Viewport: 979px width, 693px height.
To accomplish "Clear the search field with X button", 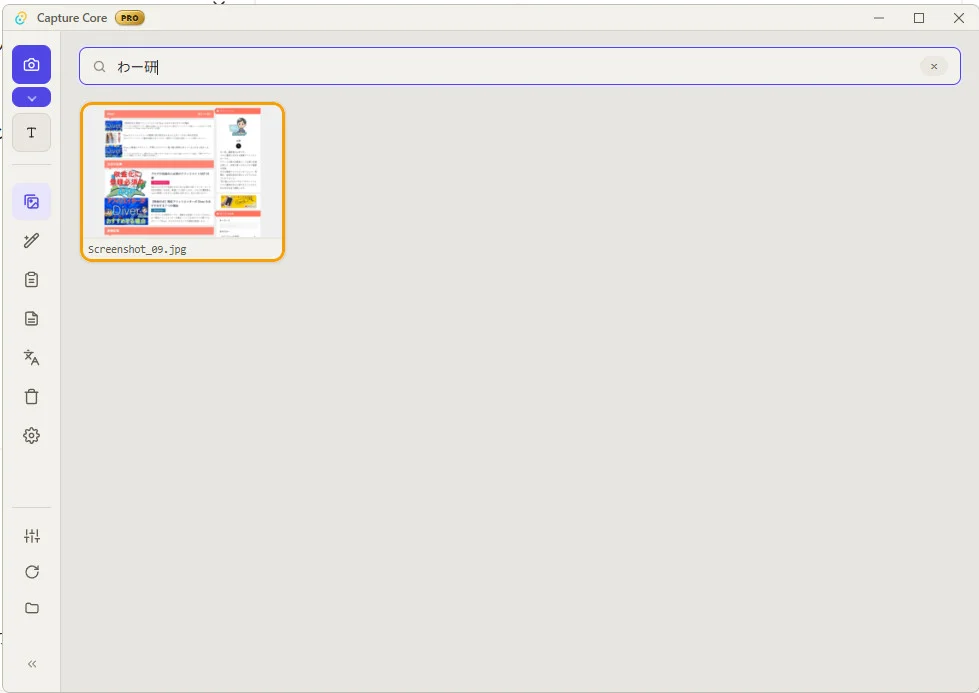I will point(933,66).
